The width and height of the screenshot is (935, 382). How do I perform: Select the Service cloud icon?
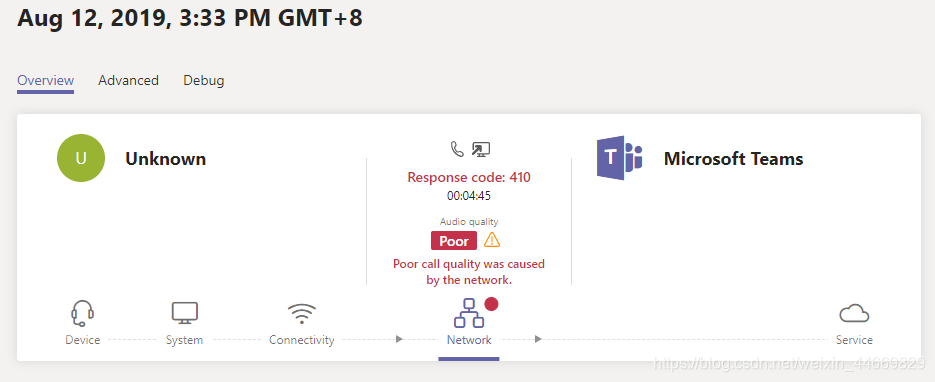click(x=854, y=313)
